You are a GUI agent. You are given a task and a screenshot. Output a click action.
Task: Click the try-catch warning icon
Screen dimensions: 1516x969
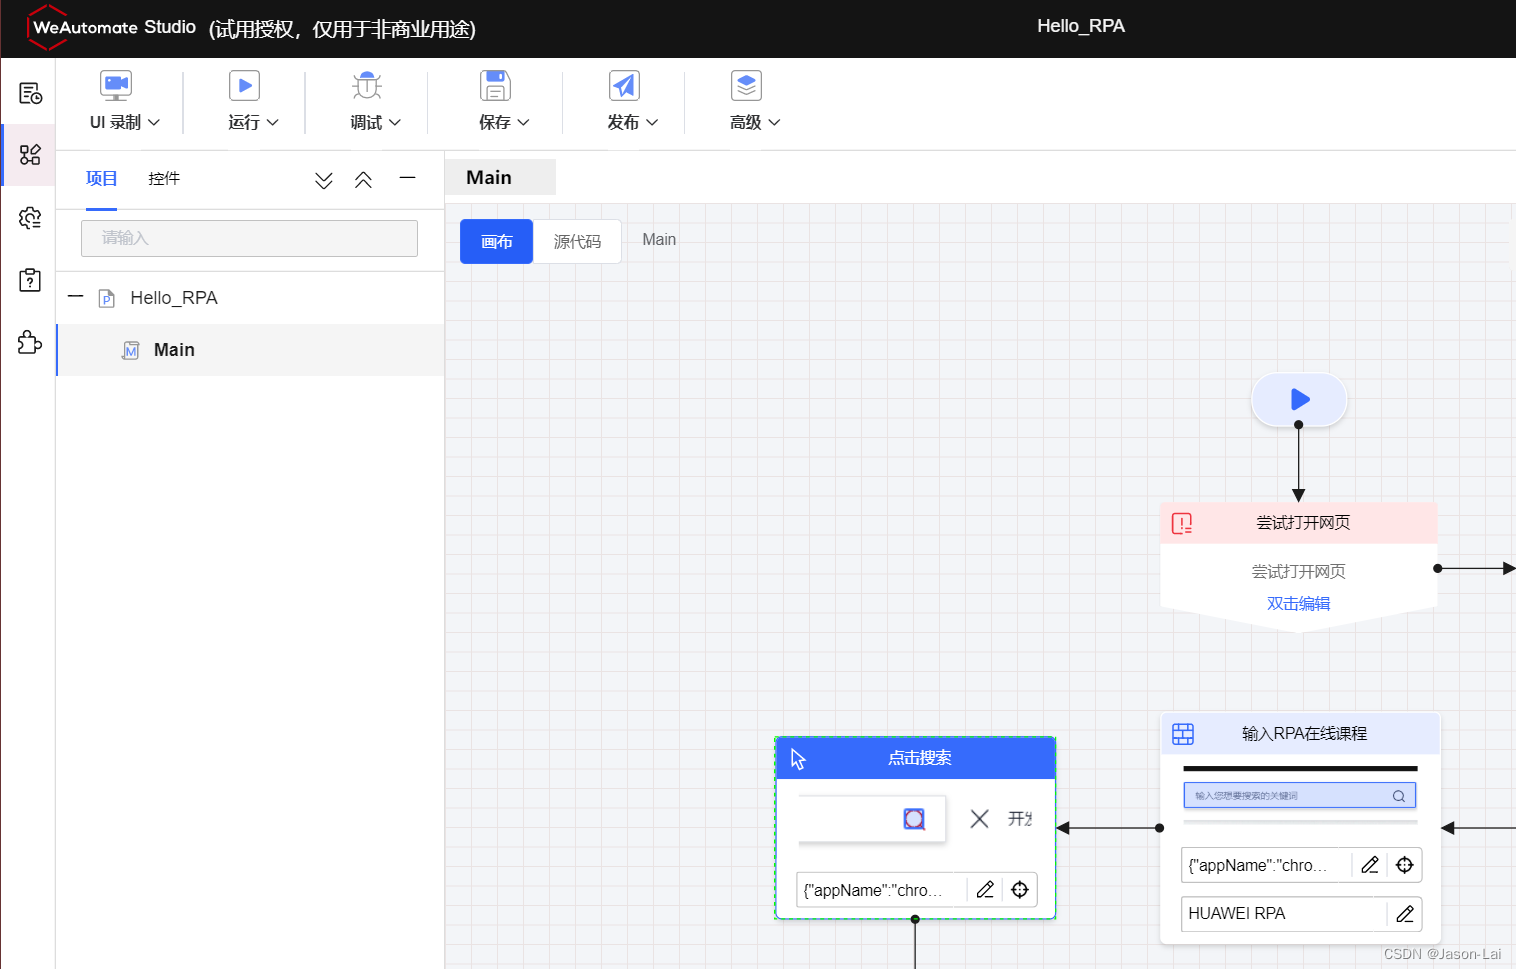click(1182, 523)
